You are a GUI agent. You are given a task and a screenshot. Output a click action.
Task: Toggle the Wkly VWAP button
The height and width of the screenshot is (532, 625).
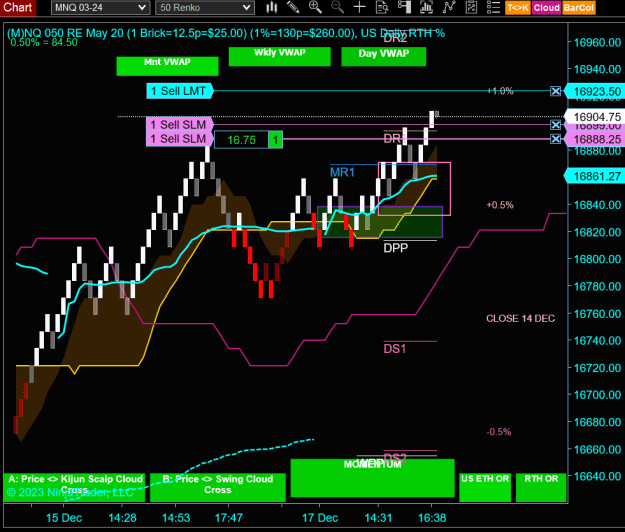click(279, 56)
